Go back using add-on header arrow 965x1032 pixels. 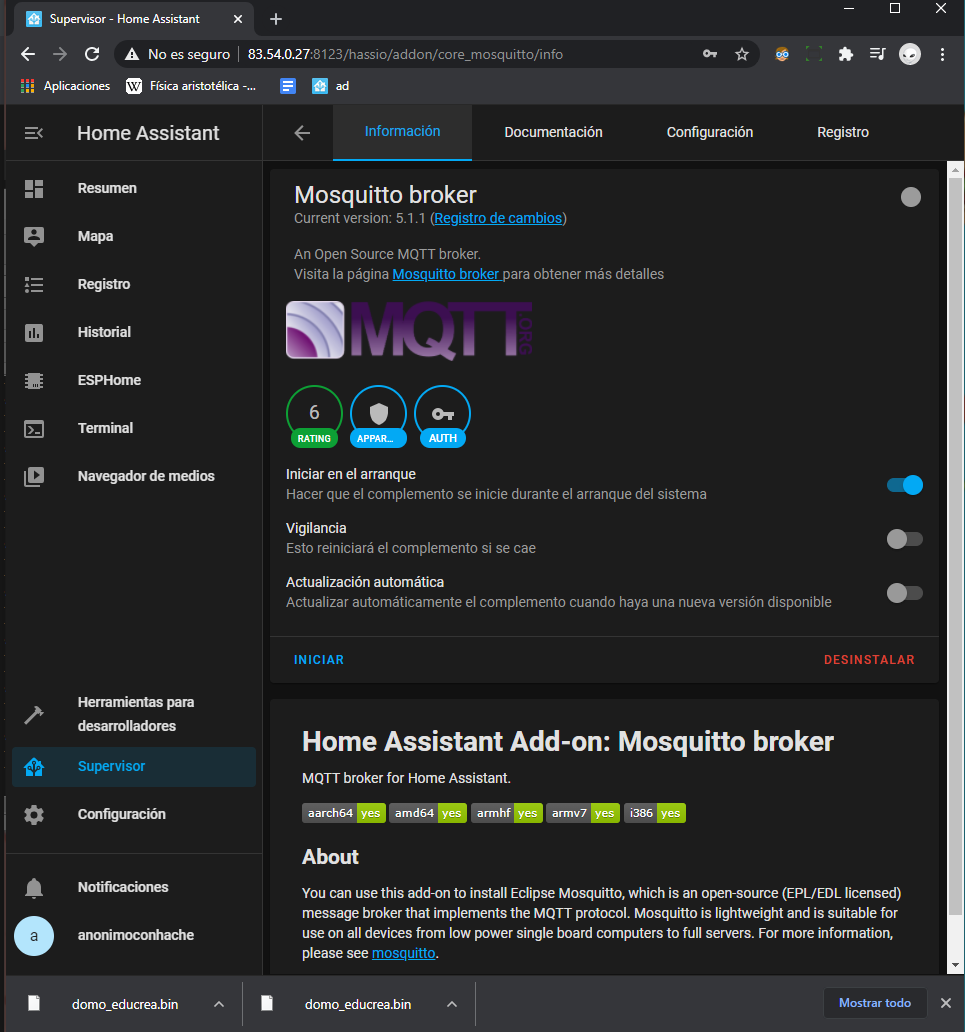click(x=302, y=133)
